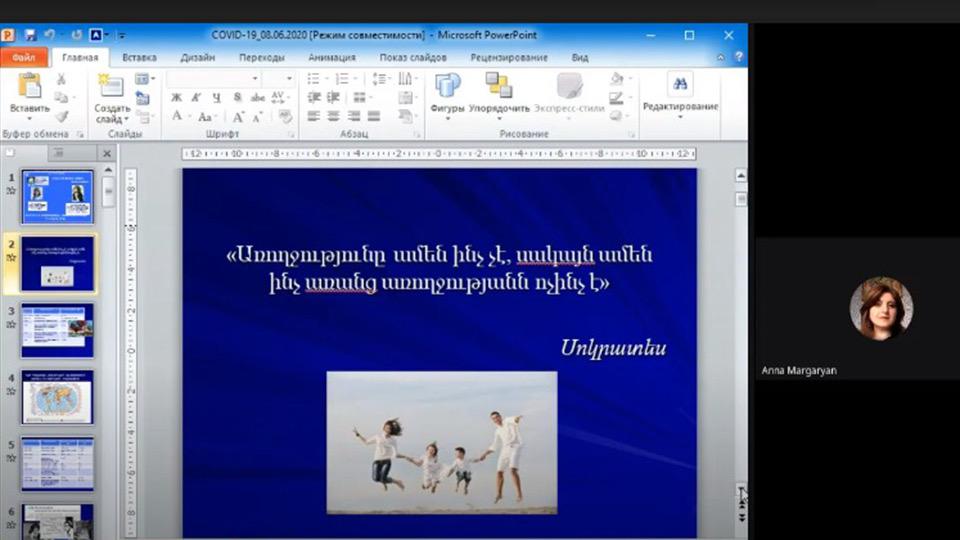
Task: Close the slide thumbnails pane
Action: point(106,153)
